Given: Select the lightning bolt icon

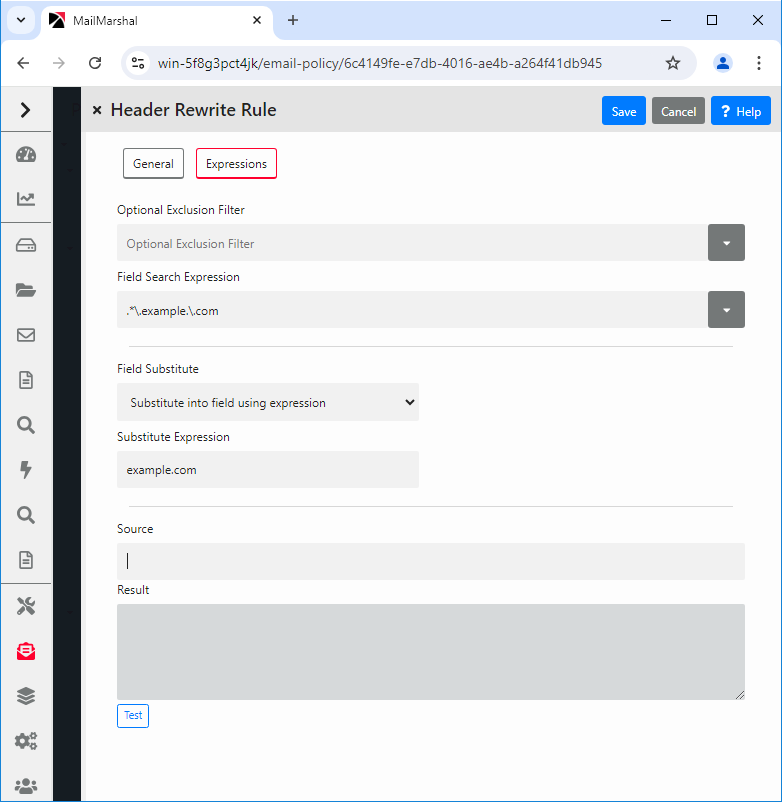Looking at the screenshot, I should point(26,470).
